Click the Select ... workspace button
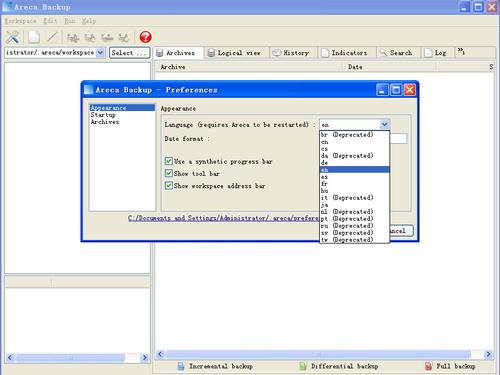The height and width of the screenshot is (375, 500). click(130, 53)
